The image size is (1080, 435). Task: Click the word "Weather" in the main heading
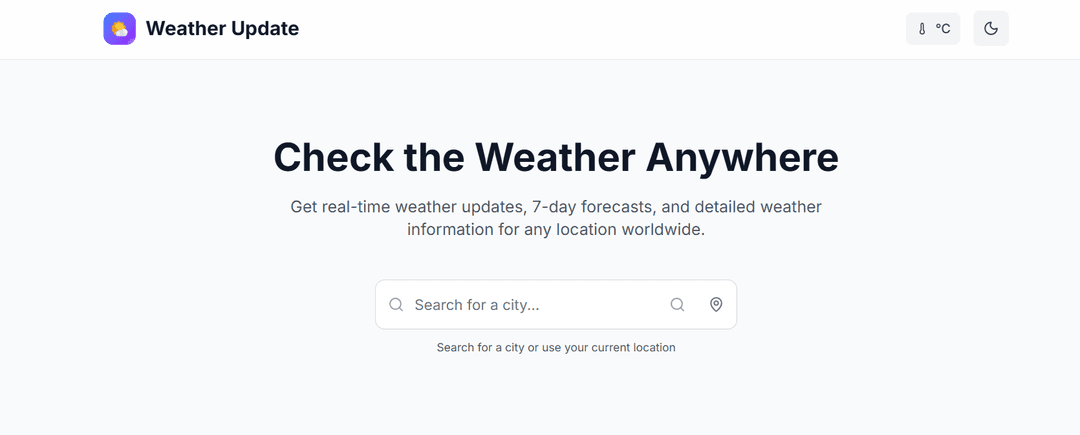[554, 158]
